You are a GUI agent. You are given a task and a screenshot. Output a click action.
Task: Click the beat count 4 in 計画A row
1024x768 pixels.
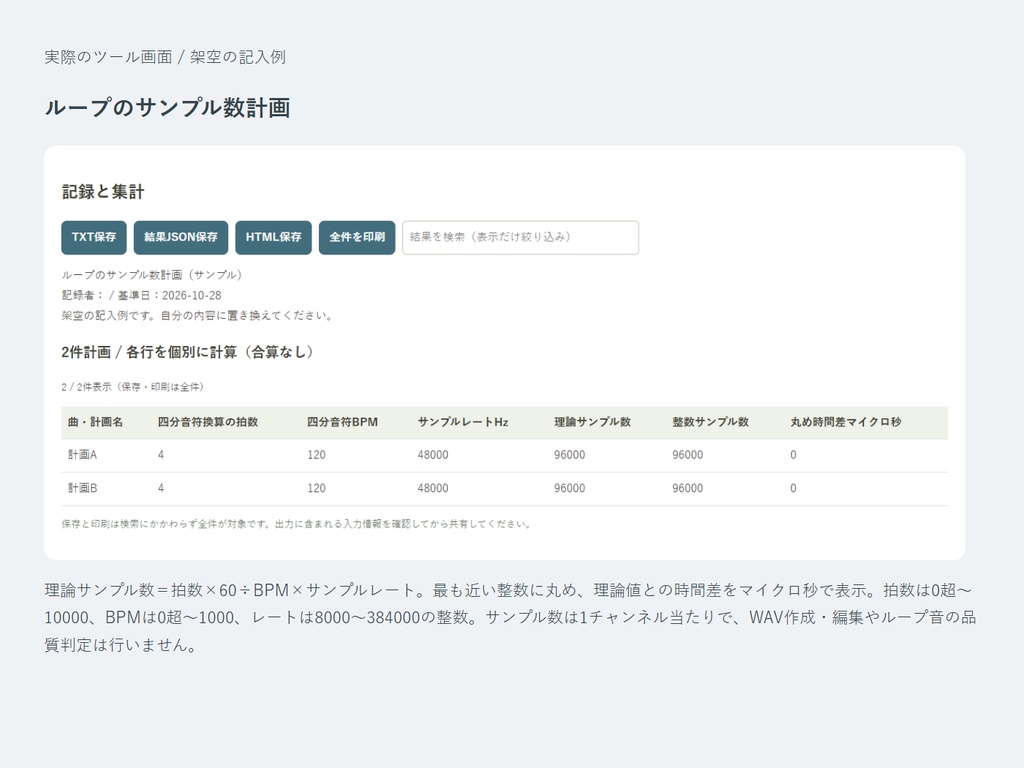click(161, 455)
